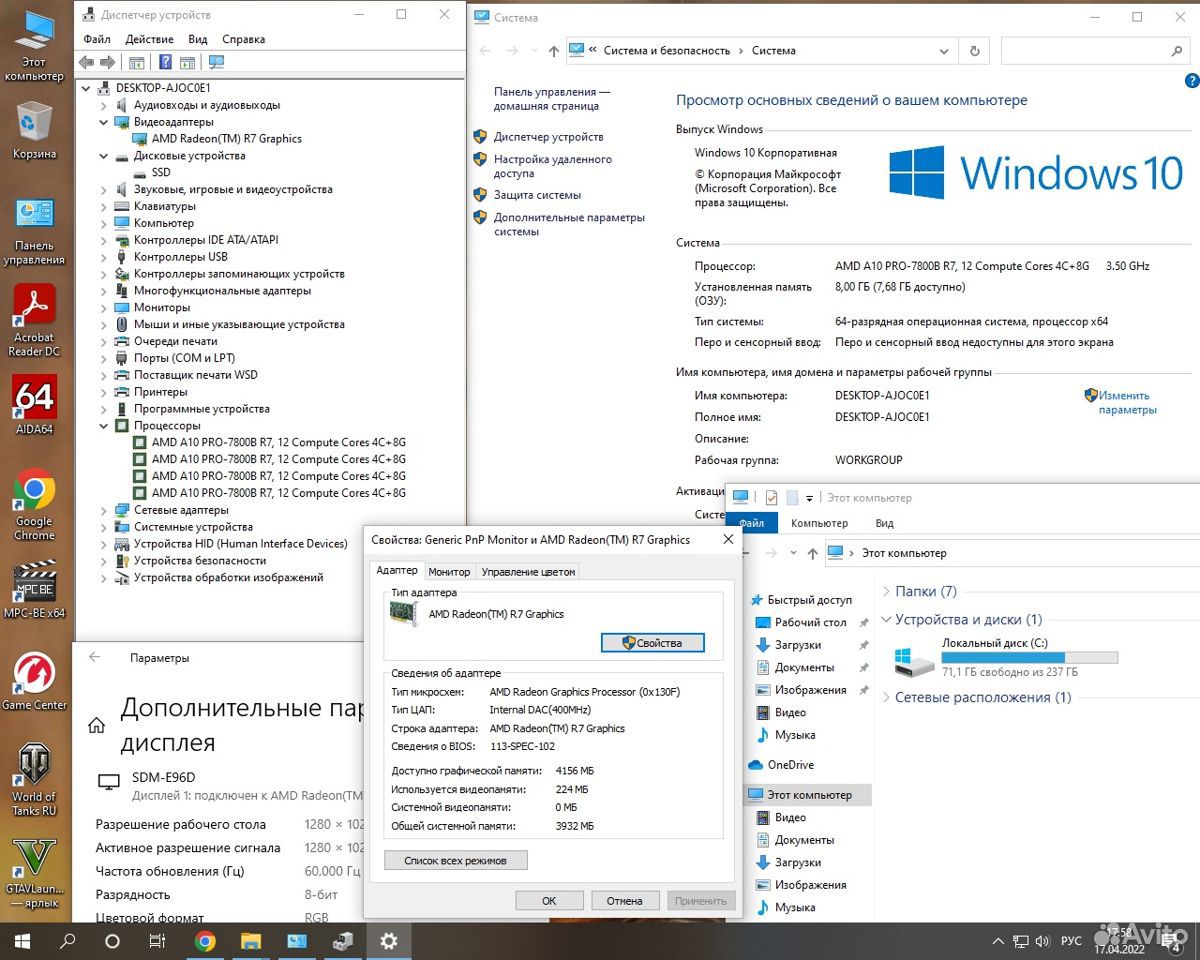
Task: Open AIDA64 desktop shortcut
Action: (x=34, y=406)
